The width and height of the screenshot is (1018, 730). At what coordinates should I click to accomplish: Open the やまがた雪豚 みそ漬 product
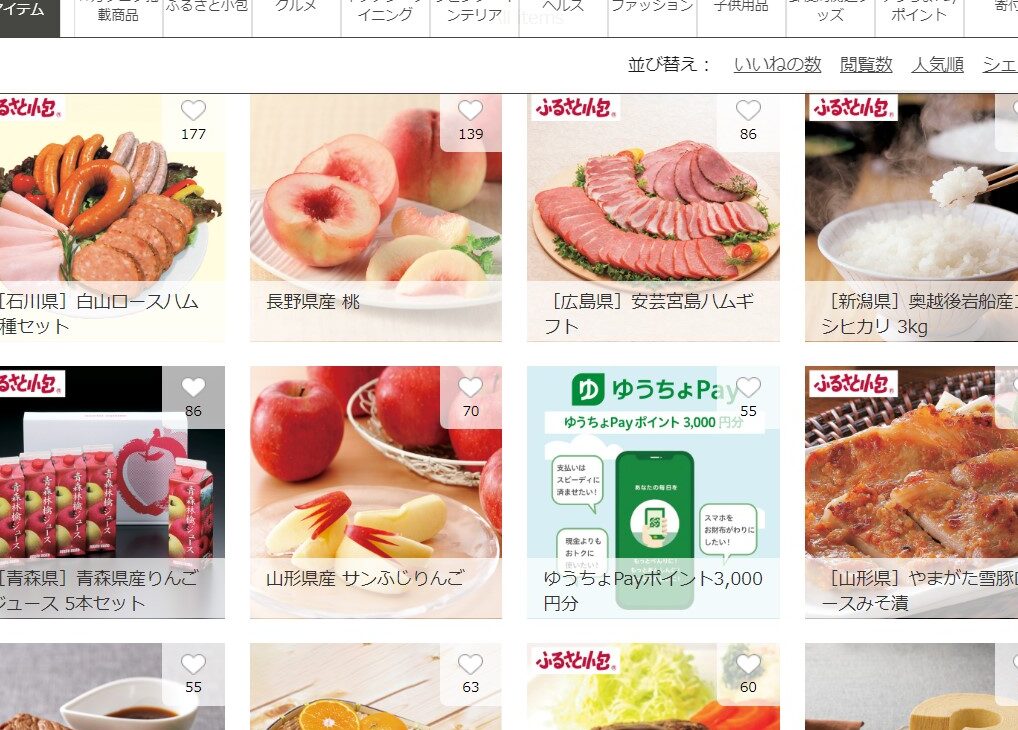click(x=912, y=492)
